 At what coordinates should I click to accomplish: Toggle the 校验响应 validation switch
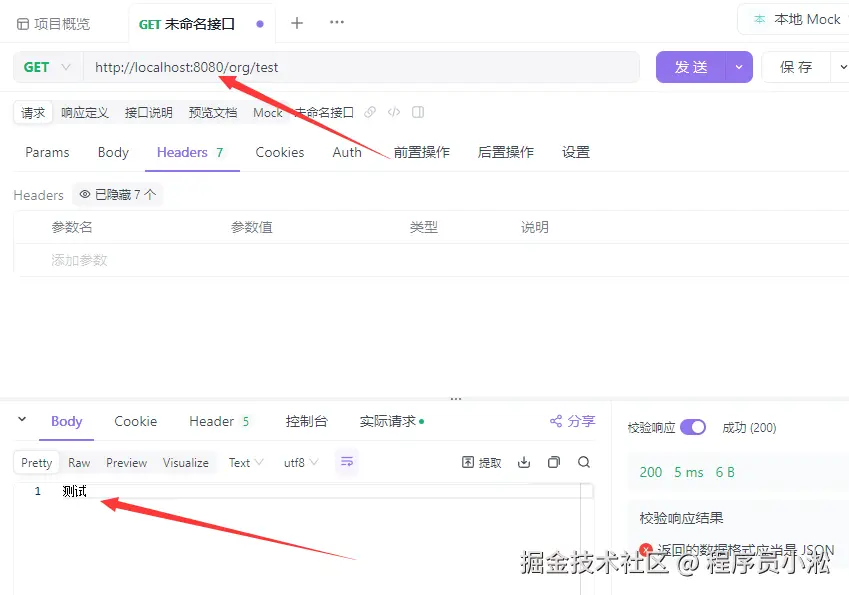(x=693, y=427)
